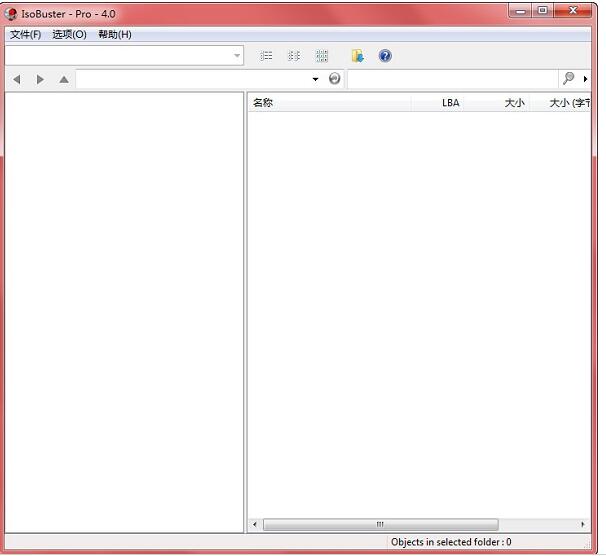Sort by the 名称 column header

329,103
